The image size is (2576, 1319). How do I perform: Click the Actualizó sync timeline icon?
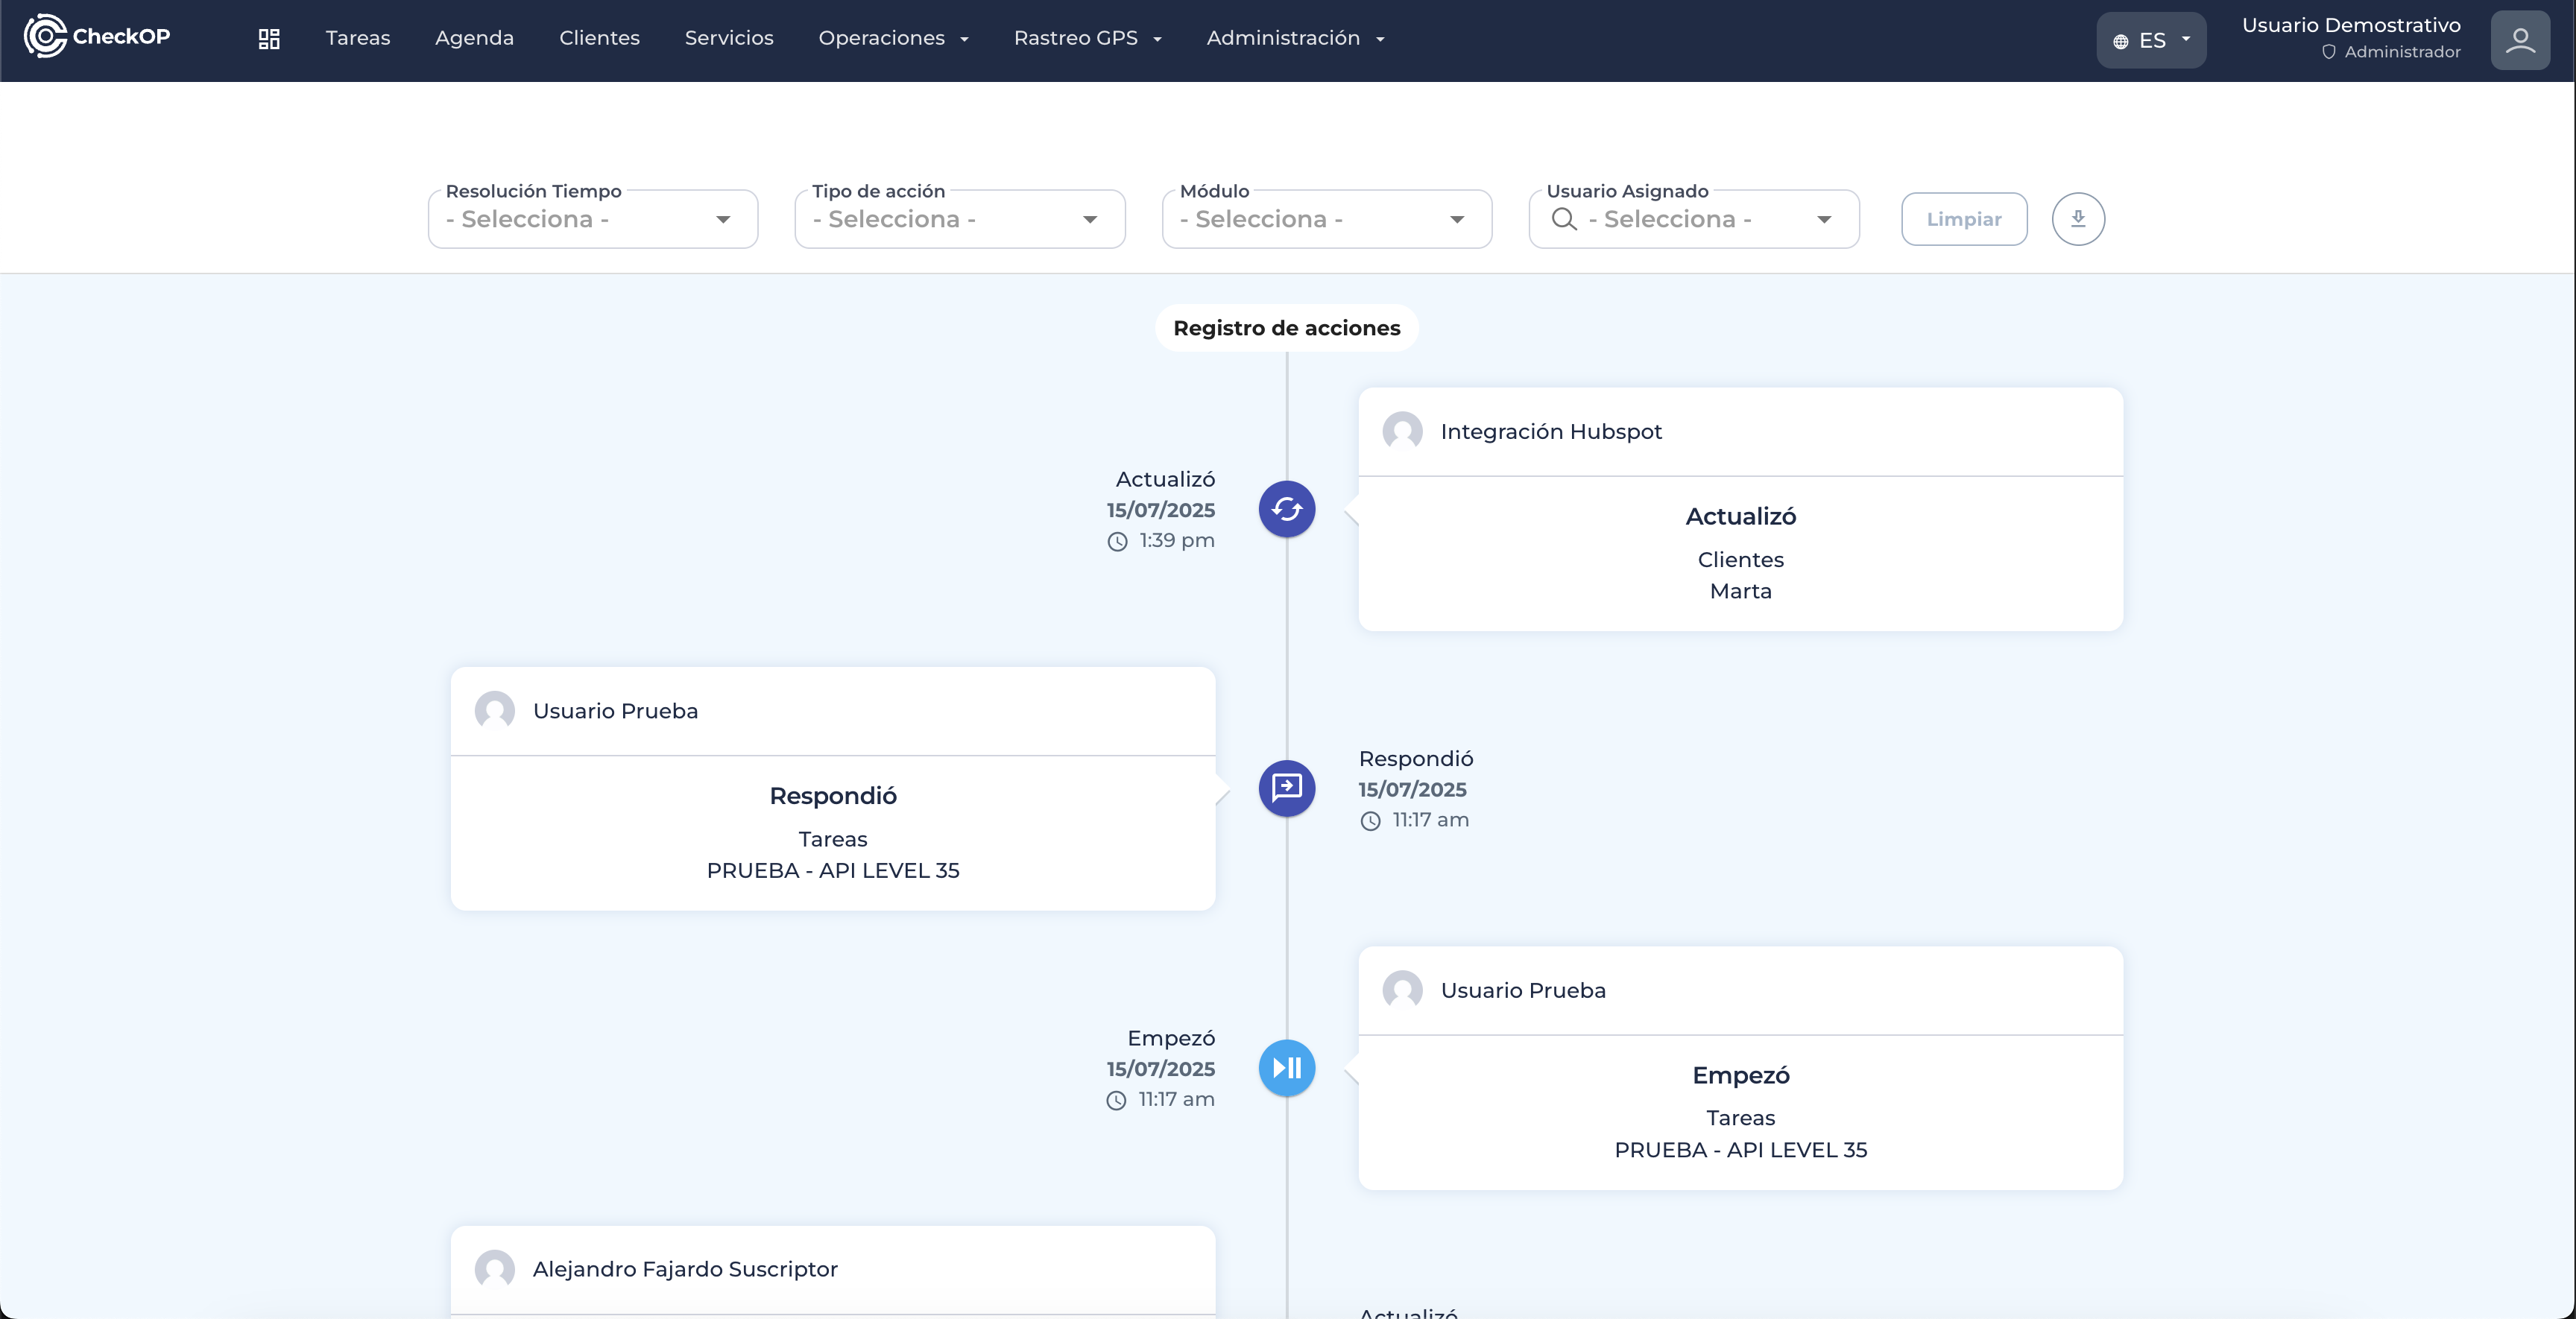coord(1286,509)
